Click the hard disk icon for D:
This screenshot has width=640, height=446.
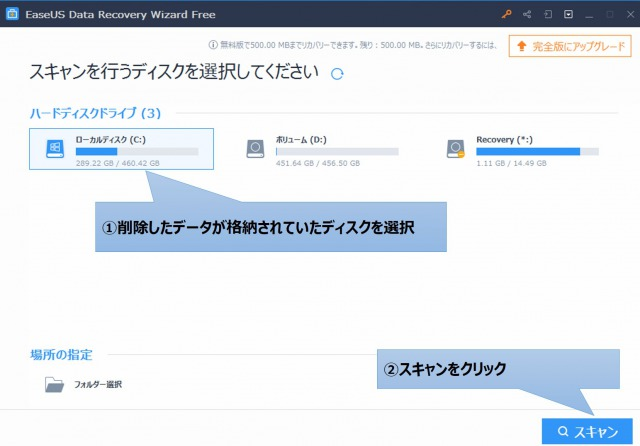(x=255, y=149)
